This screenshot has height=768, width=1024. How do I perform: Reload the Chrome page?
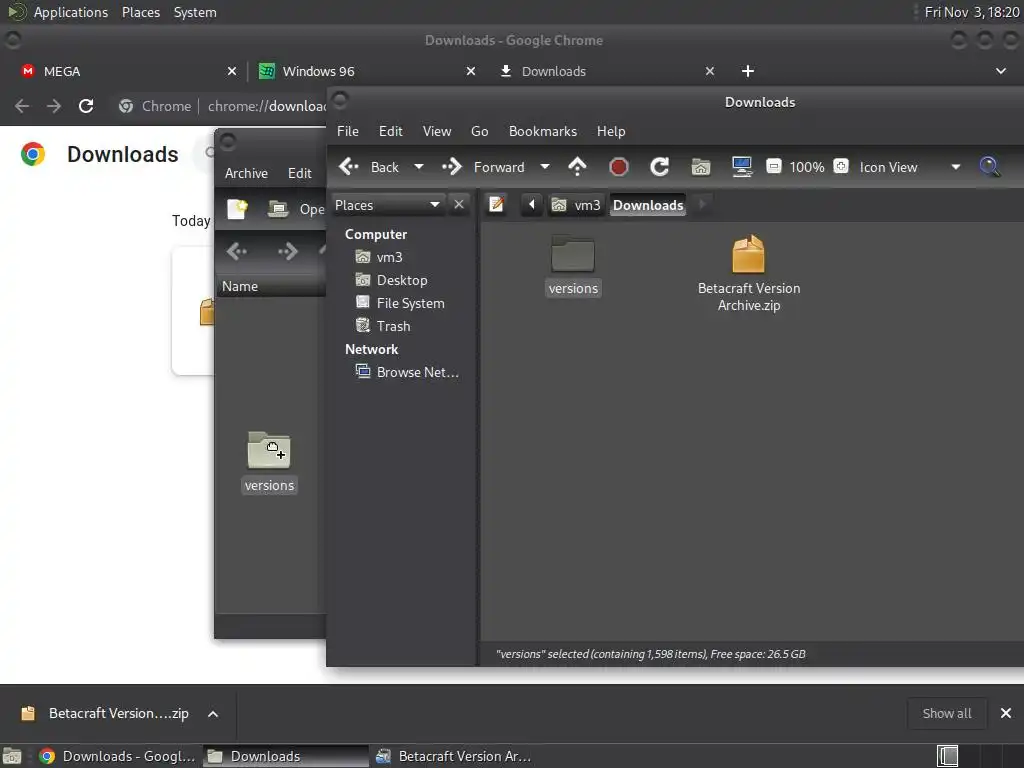pyautogui.click(x=86, y=106)
